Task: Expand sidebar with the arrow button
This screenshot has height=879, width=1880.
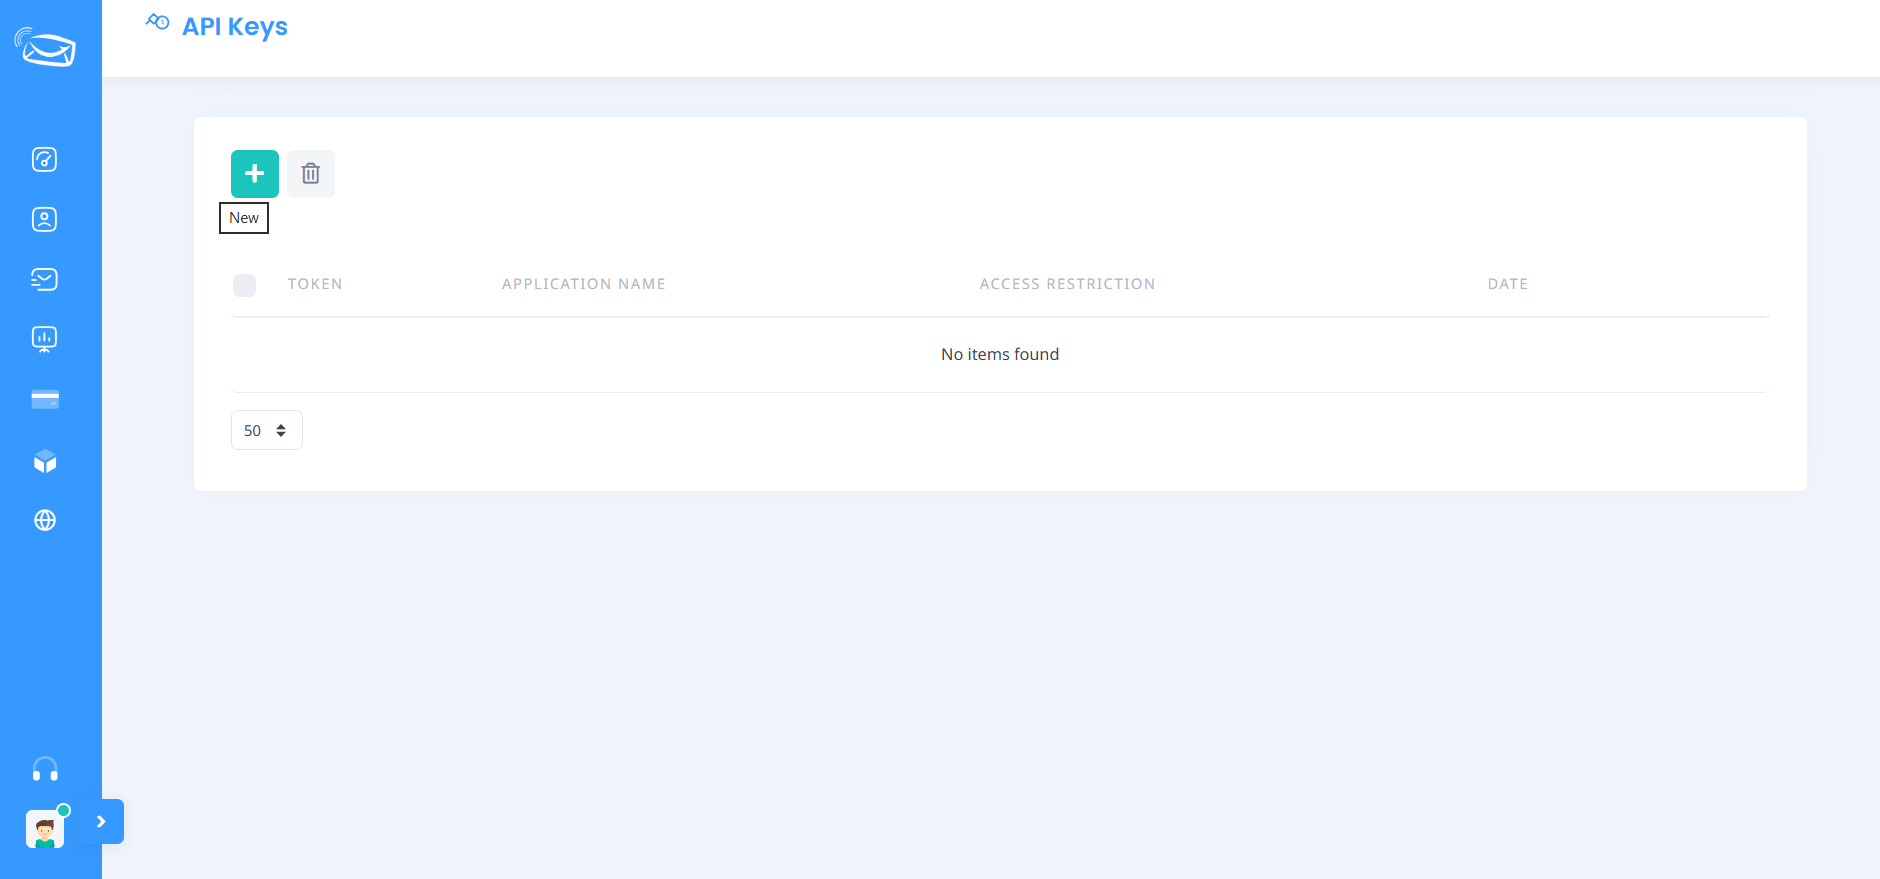Action: (x=101, y=822)
